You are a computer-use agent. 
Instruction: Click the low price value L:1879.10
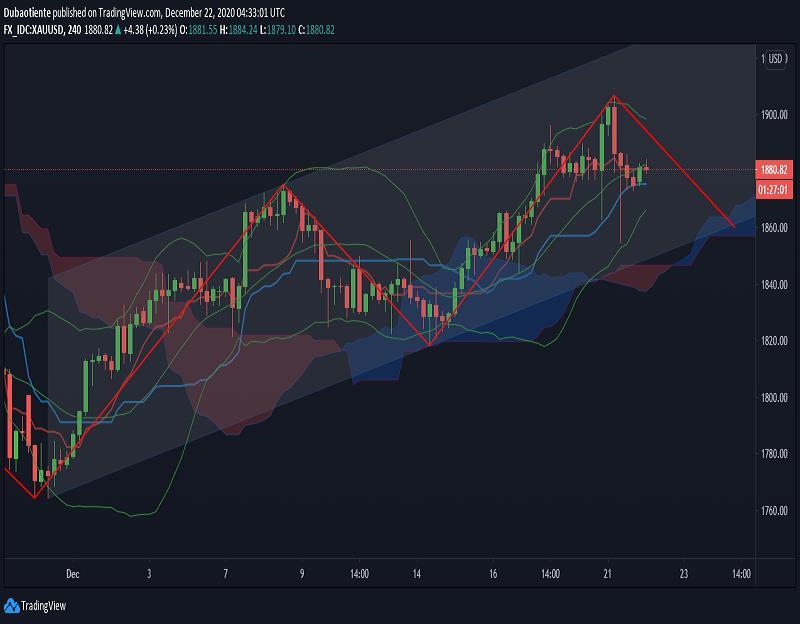pos(278,30)
